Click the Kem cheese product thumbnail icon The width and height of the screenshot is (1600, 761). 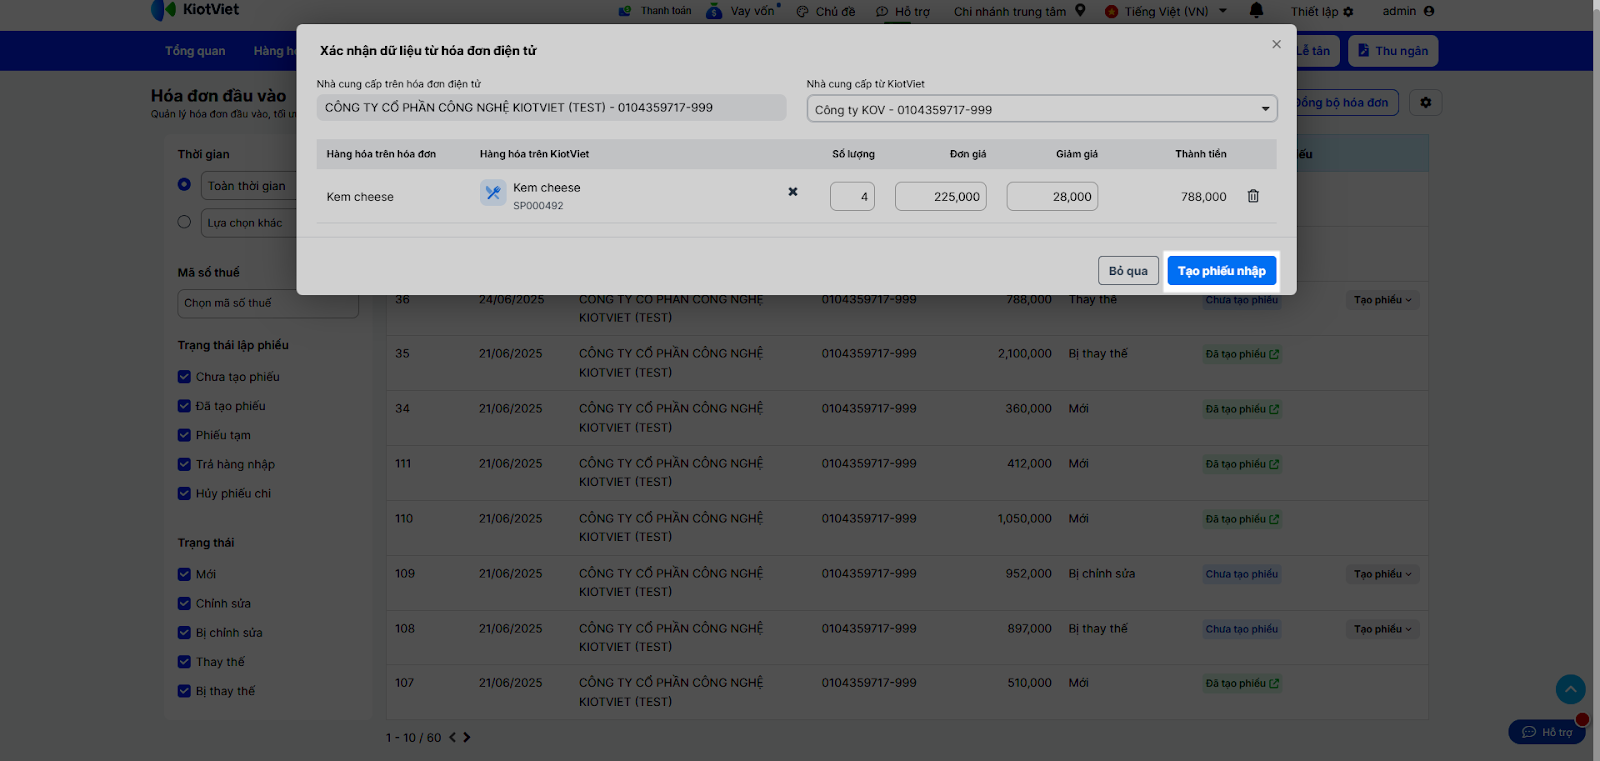[x=493, y=193]
